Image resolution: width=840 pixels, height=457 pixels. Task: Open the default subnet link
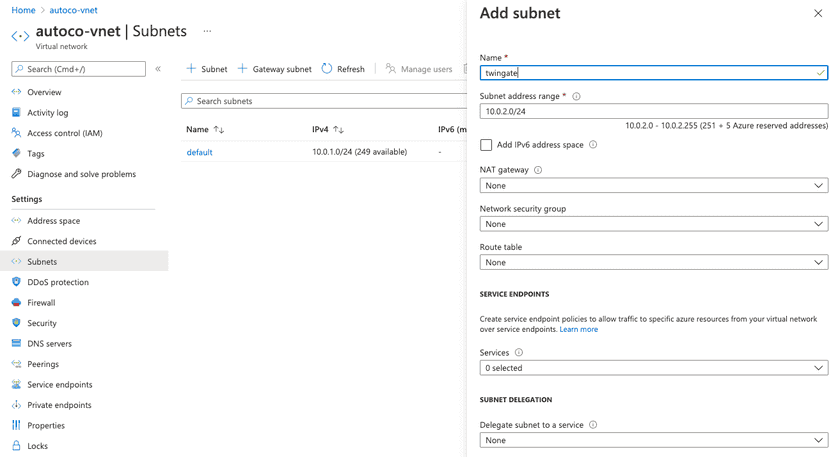tap(199, 152)
